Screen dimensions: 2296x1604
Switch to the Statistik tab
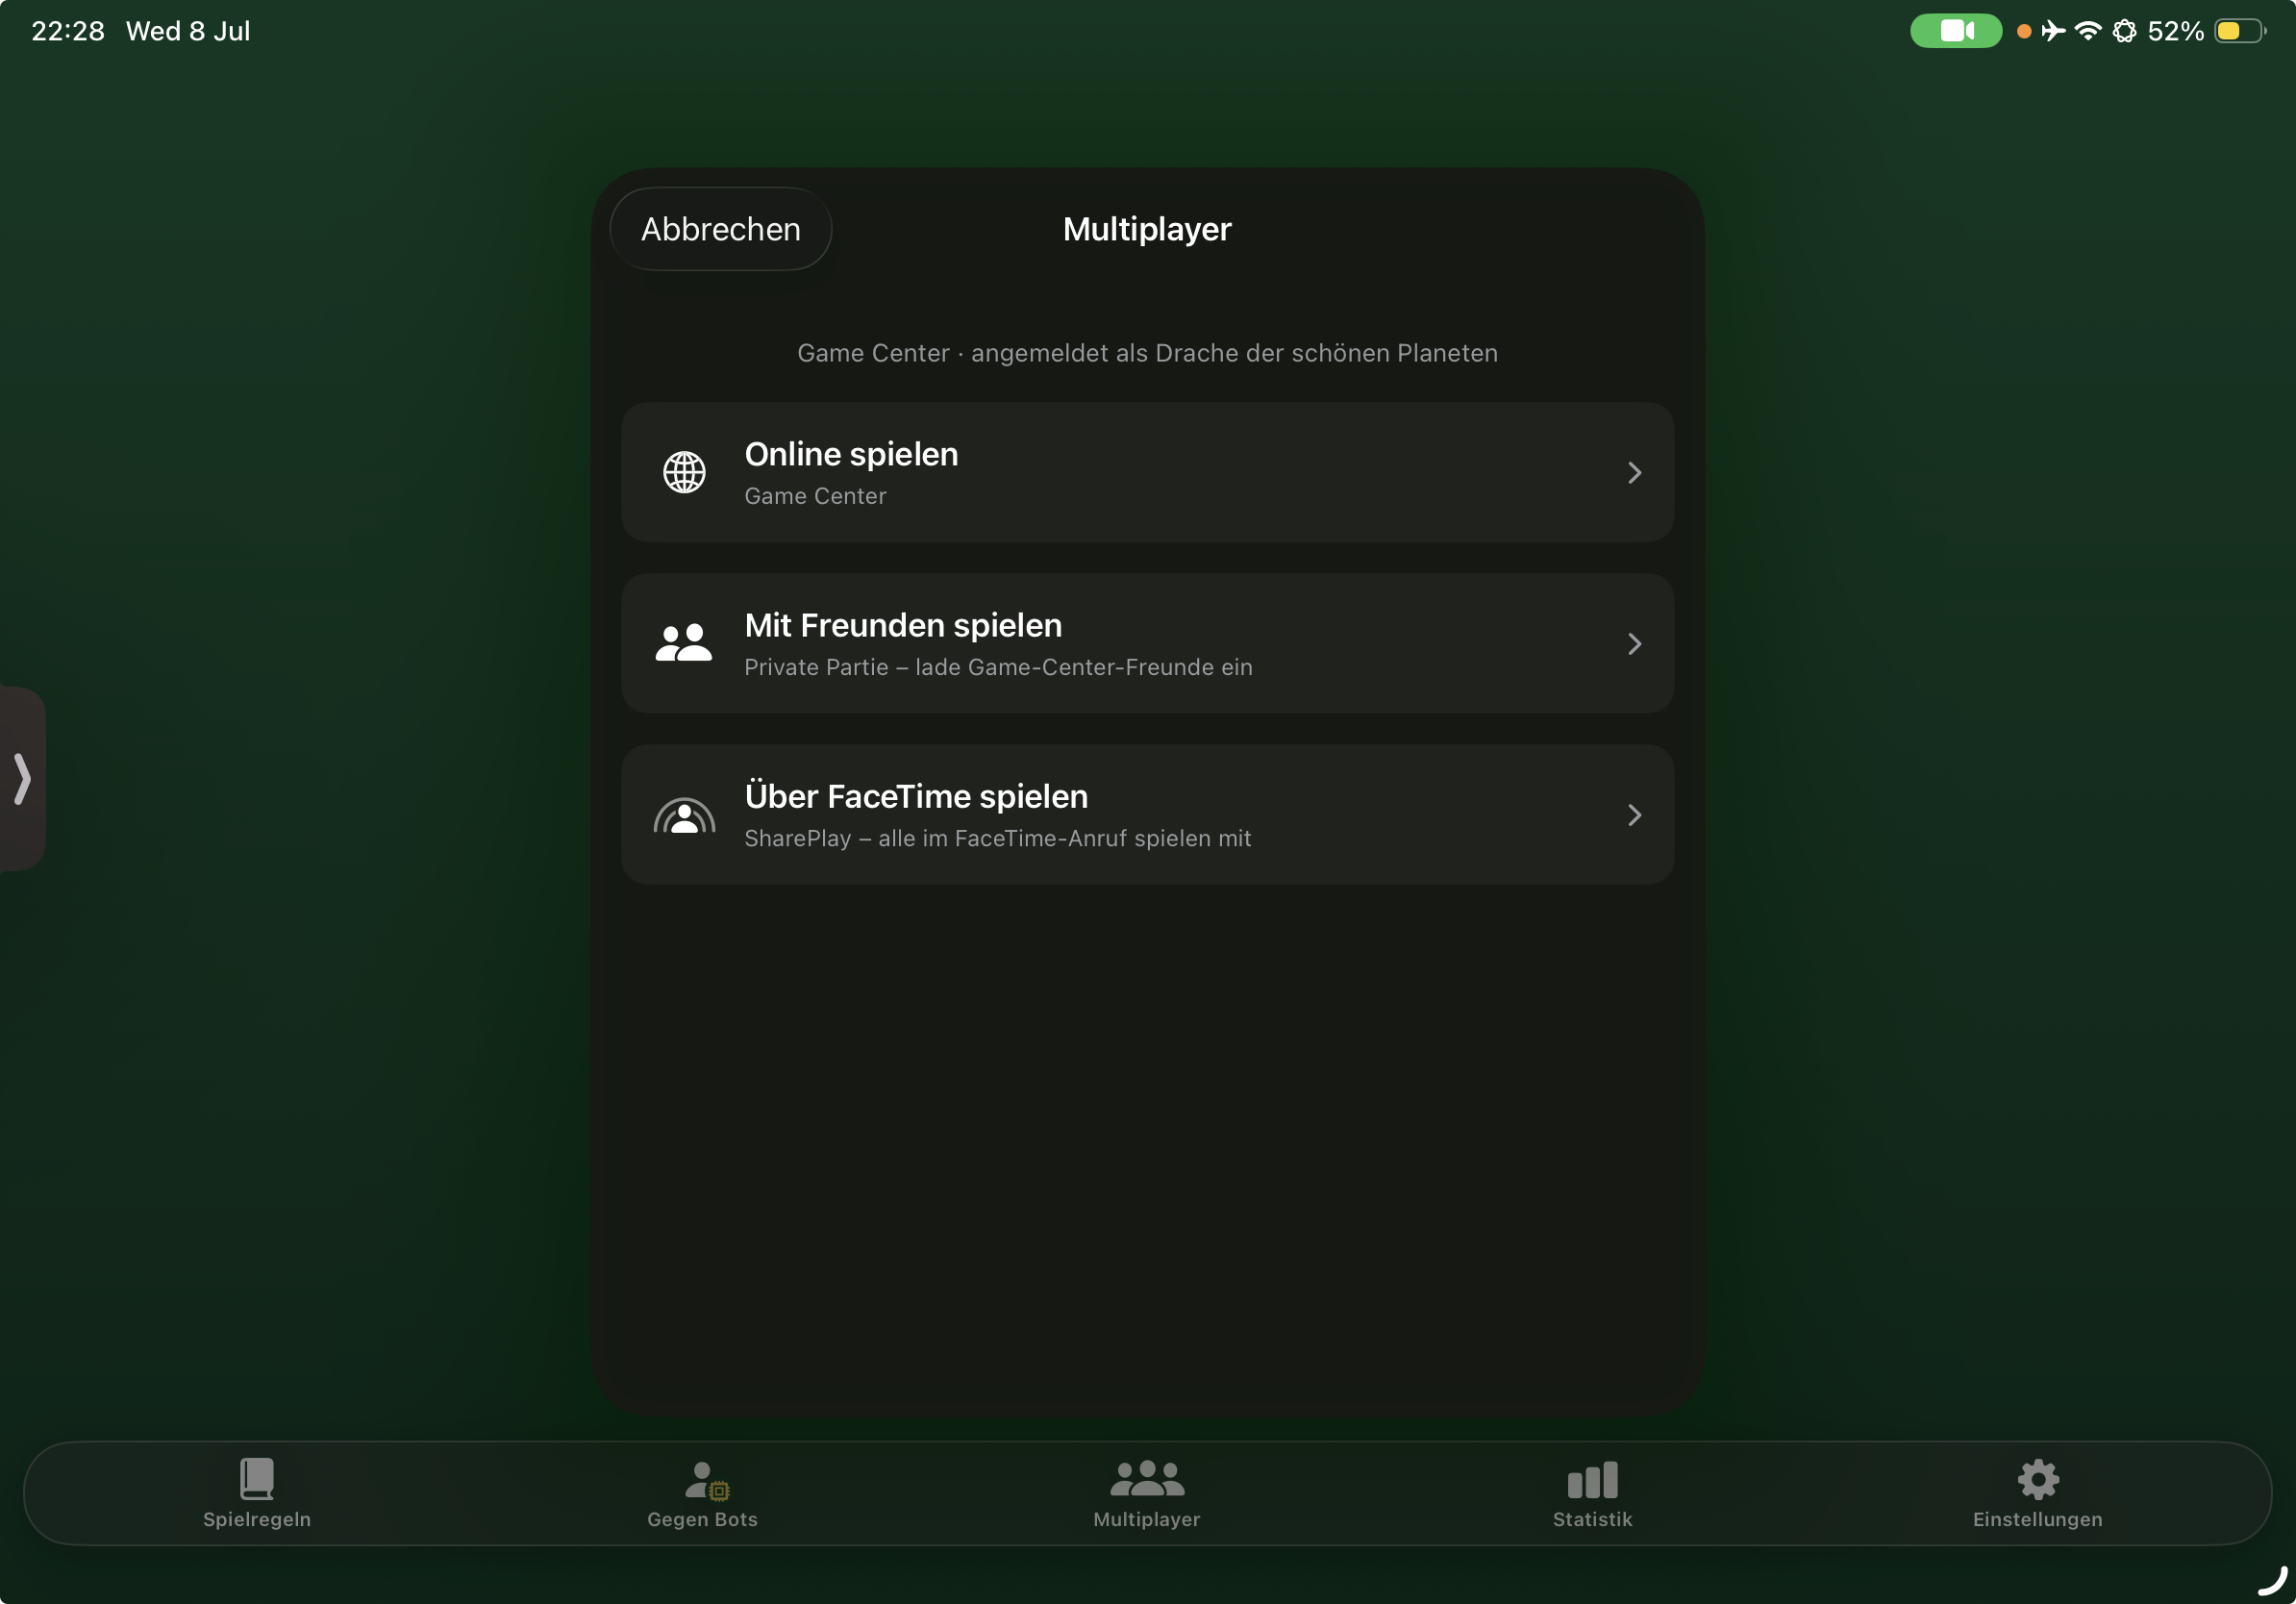coord(1592,1493)
